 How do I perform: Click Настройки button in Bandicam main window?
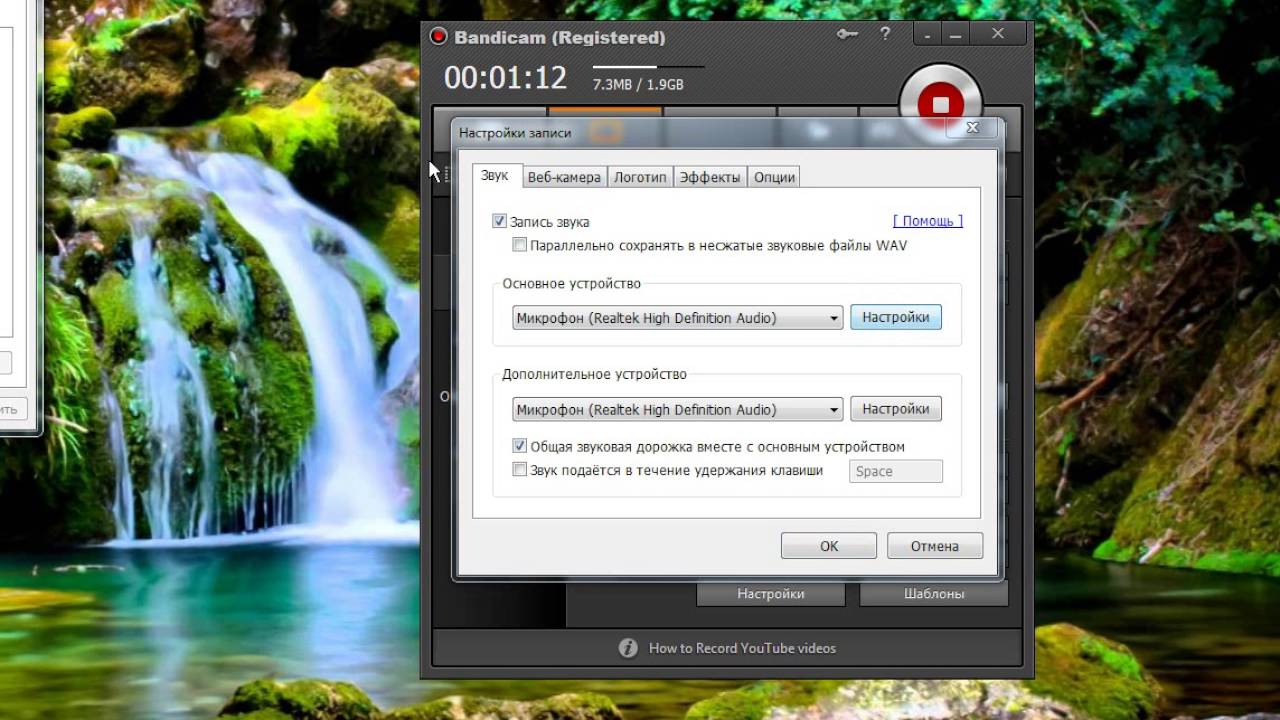(771, 594)
